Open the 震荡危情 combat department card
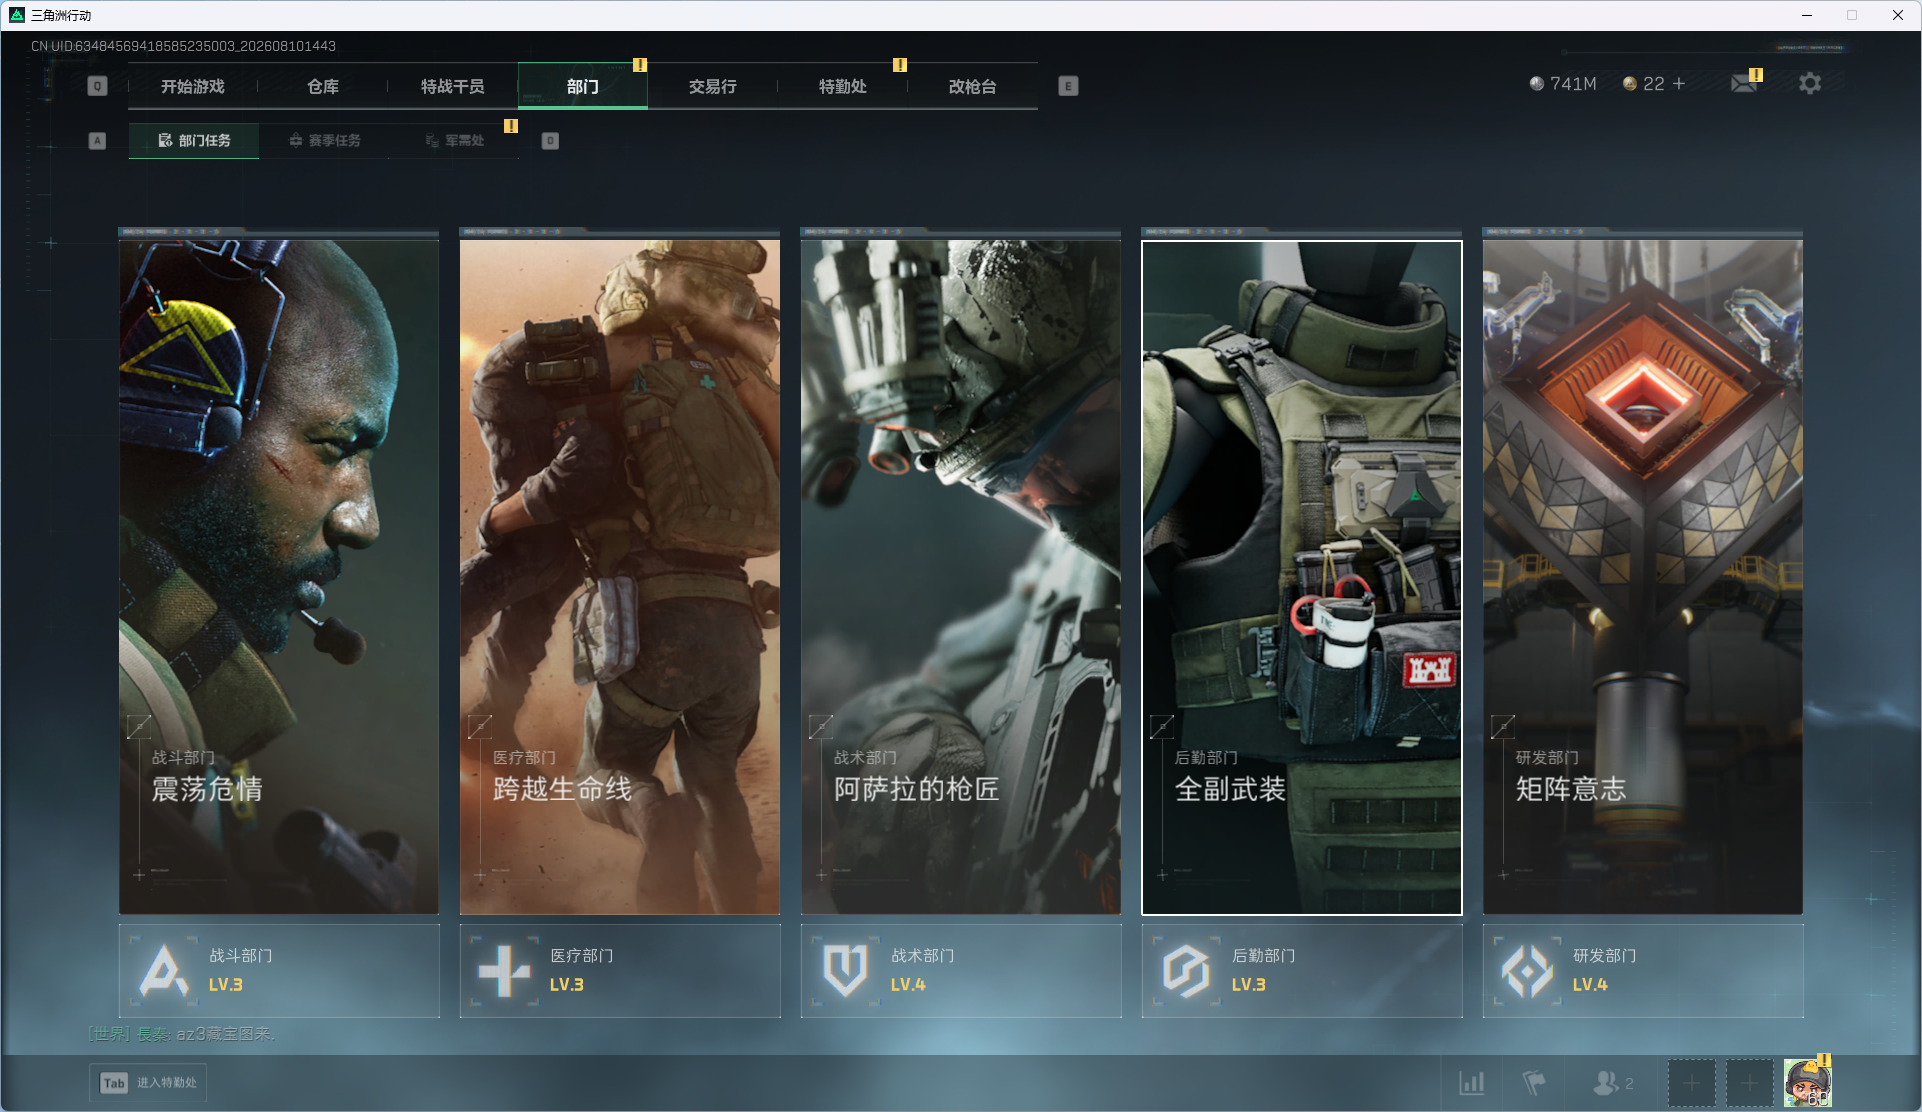Screen dimensions: 1922x1112 coord(279,577)
